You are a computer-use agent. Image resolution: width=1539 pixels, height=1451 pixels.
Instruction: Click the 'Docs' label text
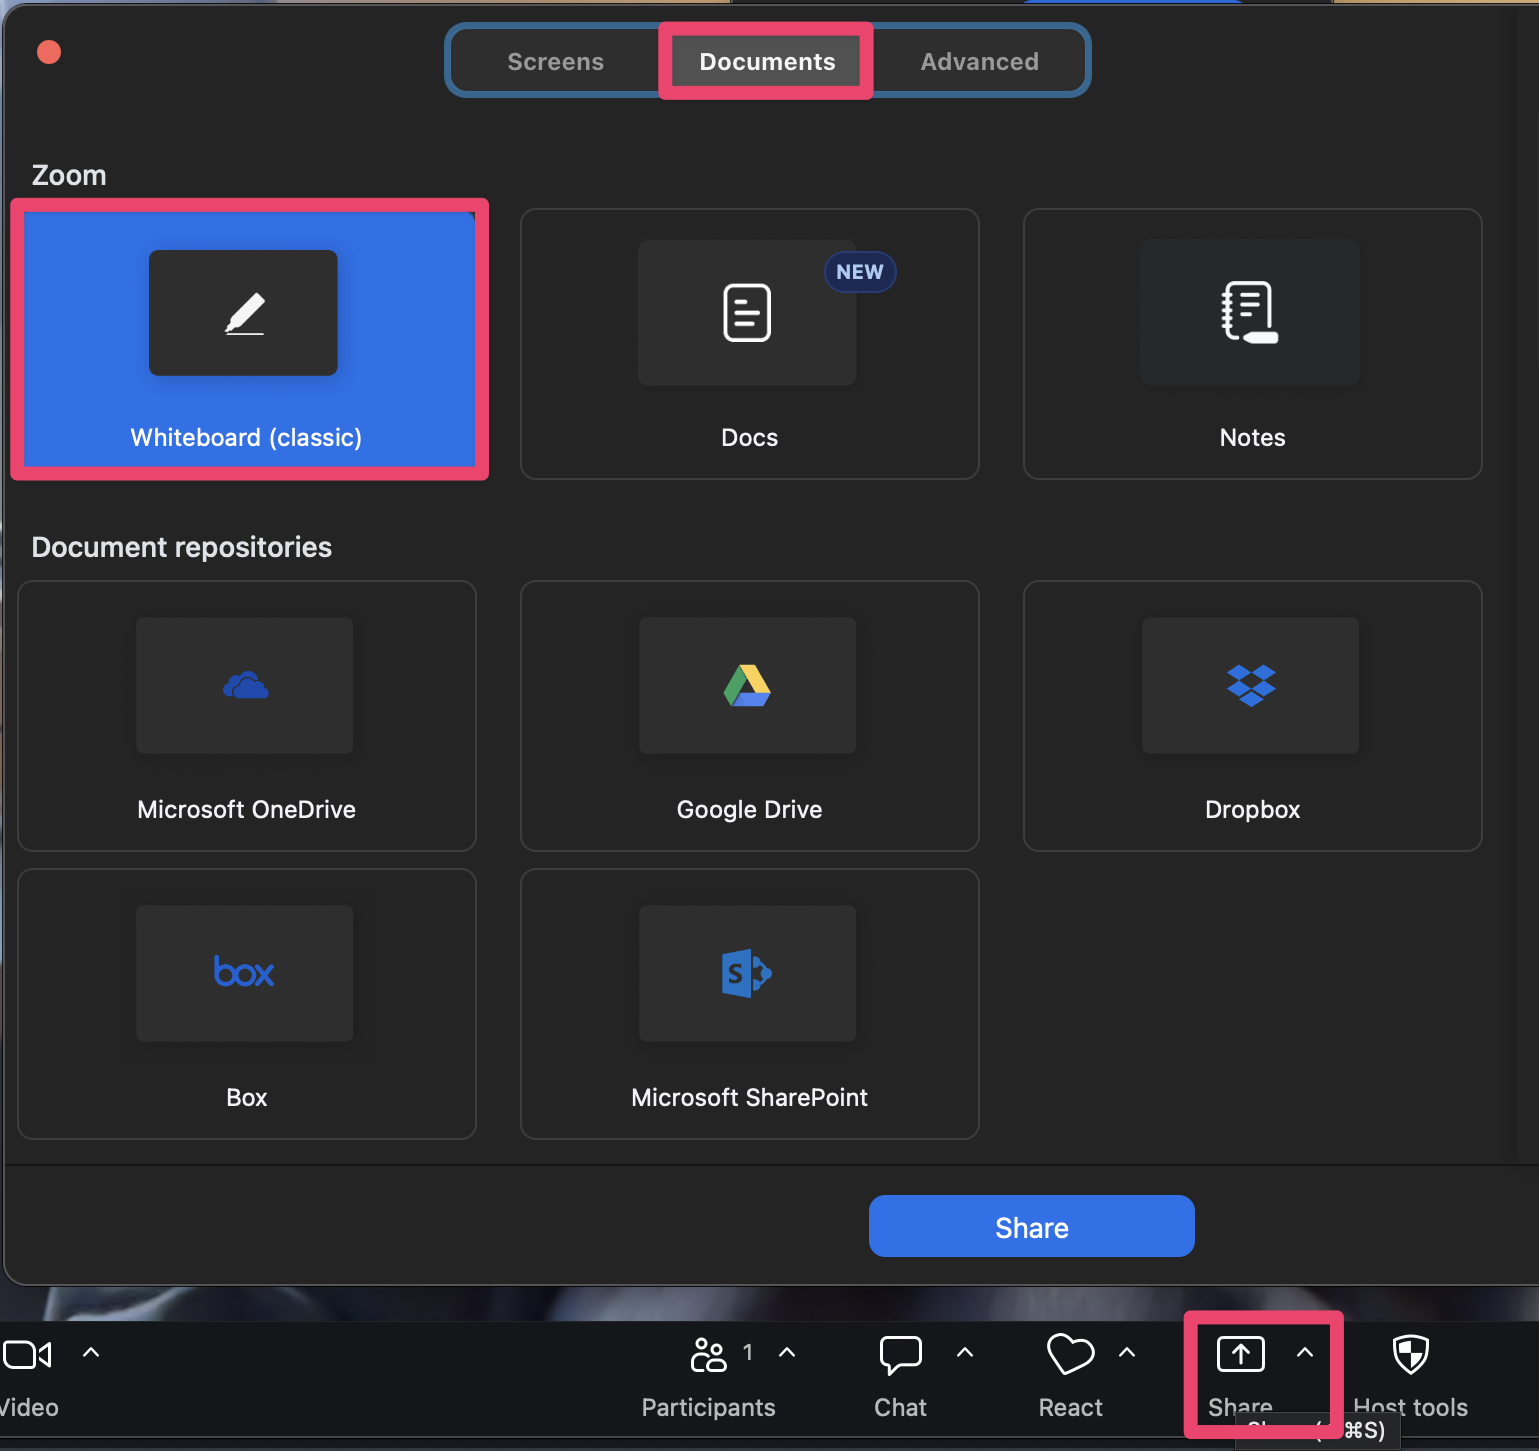(x=749, y=437)
